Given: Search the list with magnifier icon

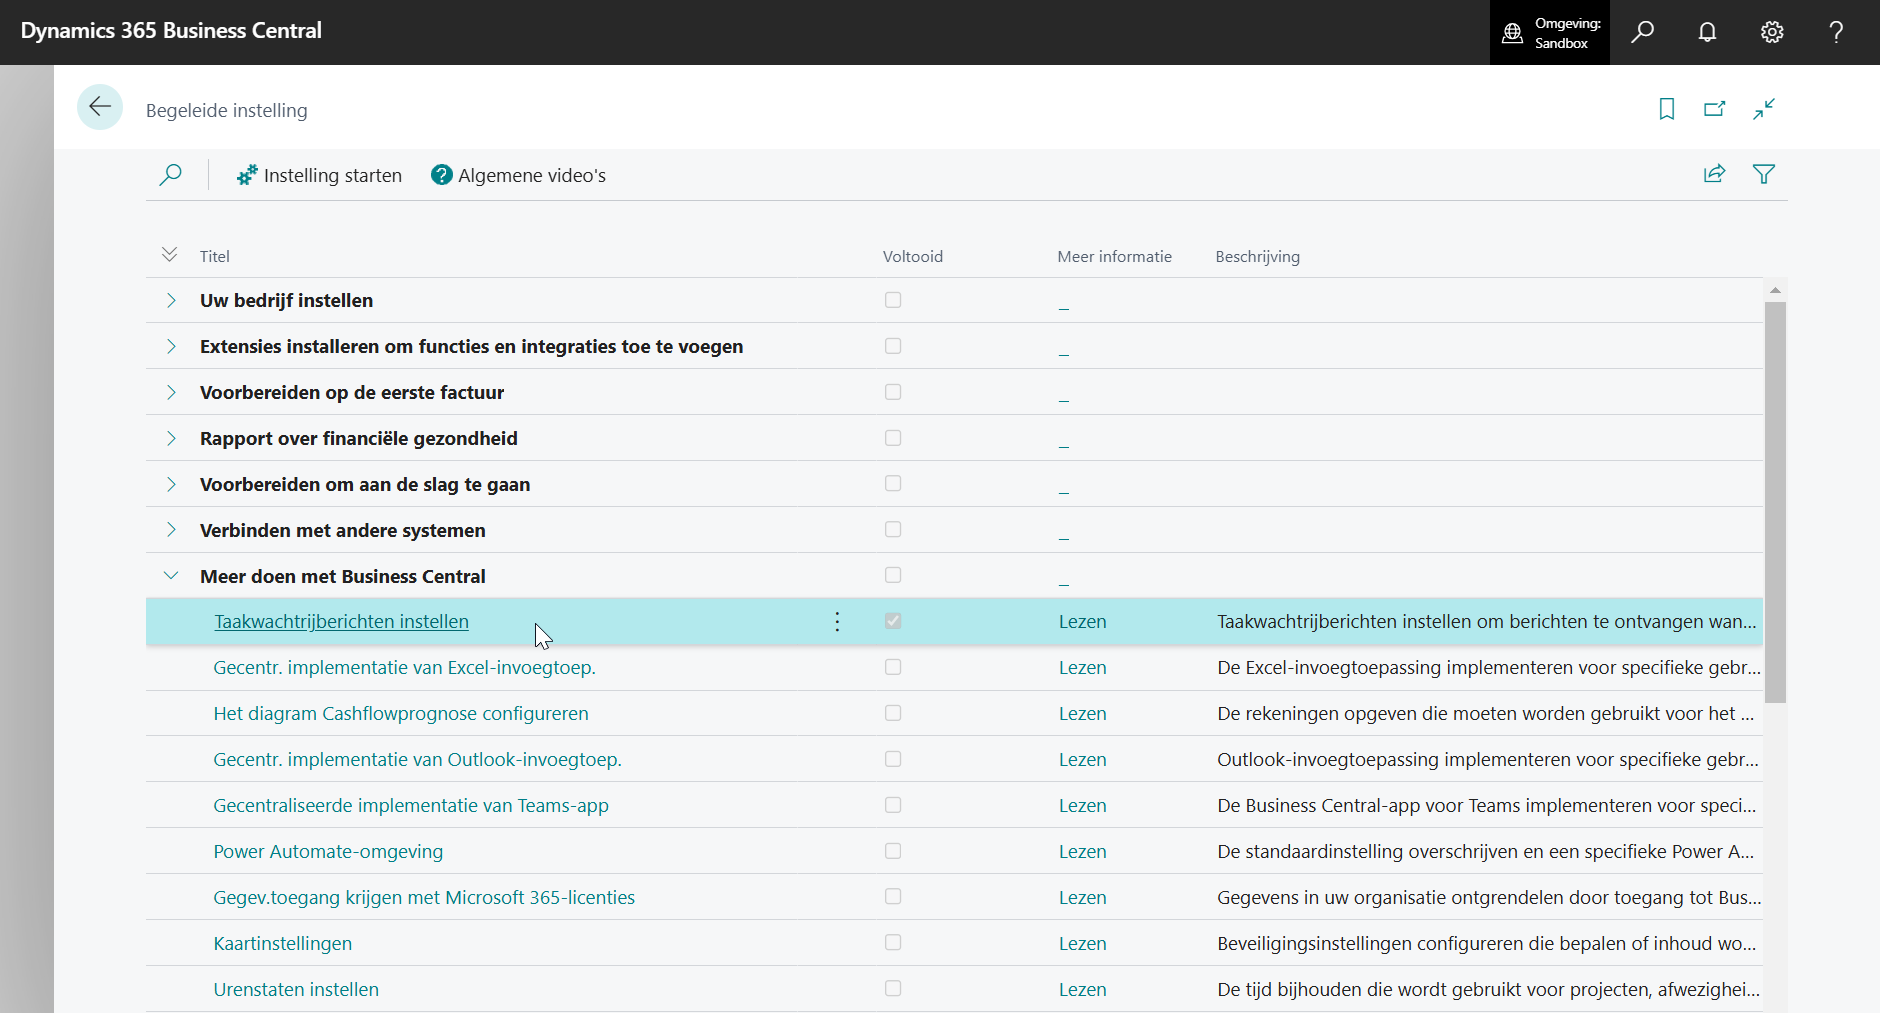Looking at the screenshot, I should 171,175.
